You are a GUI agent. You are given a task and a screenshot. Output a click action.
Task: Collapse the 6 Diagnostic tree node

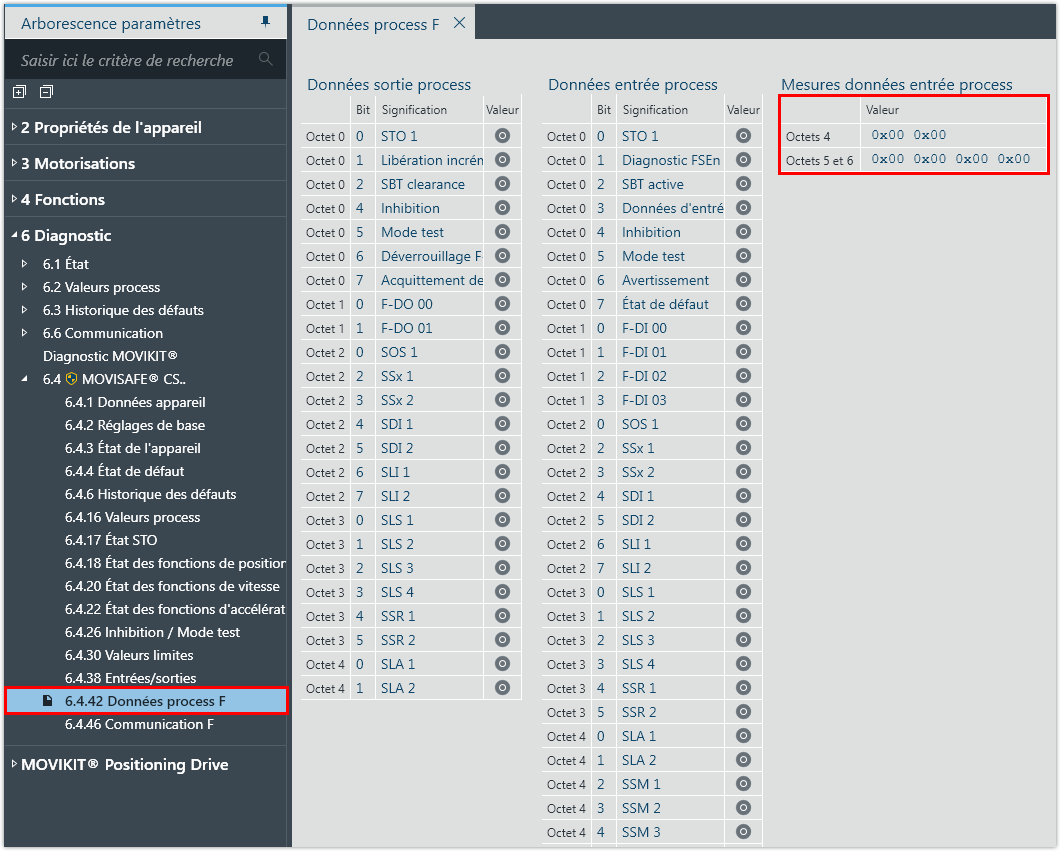[13, 235]
